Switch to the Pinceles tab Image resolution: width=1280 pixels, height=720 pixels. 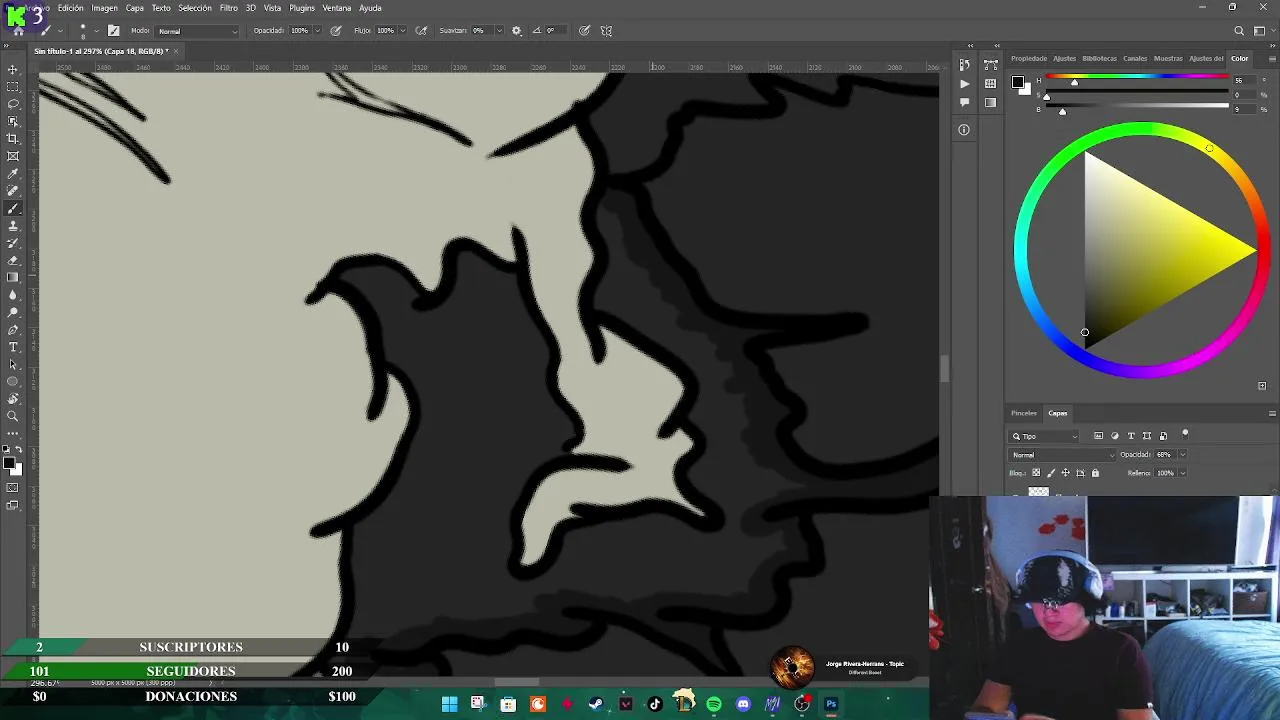(x=1024, y=413)
